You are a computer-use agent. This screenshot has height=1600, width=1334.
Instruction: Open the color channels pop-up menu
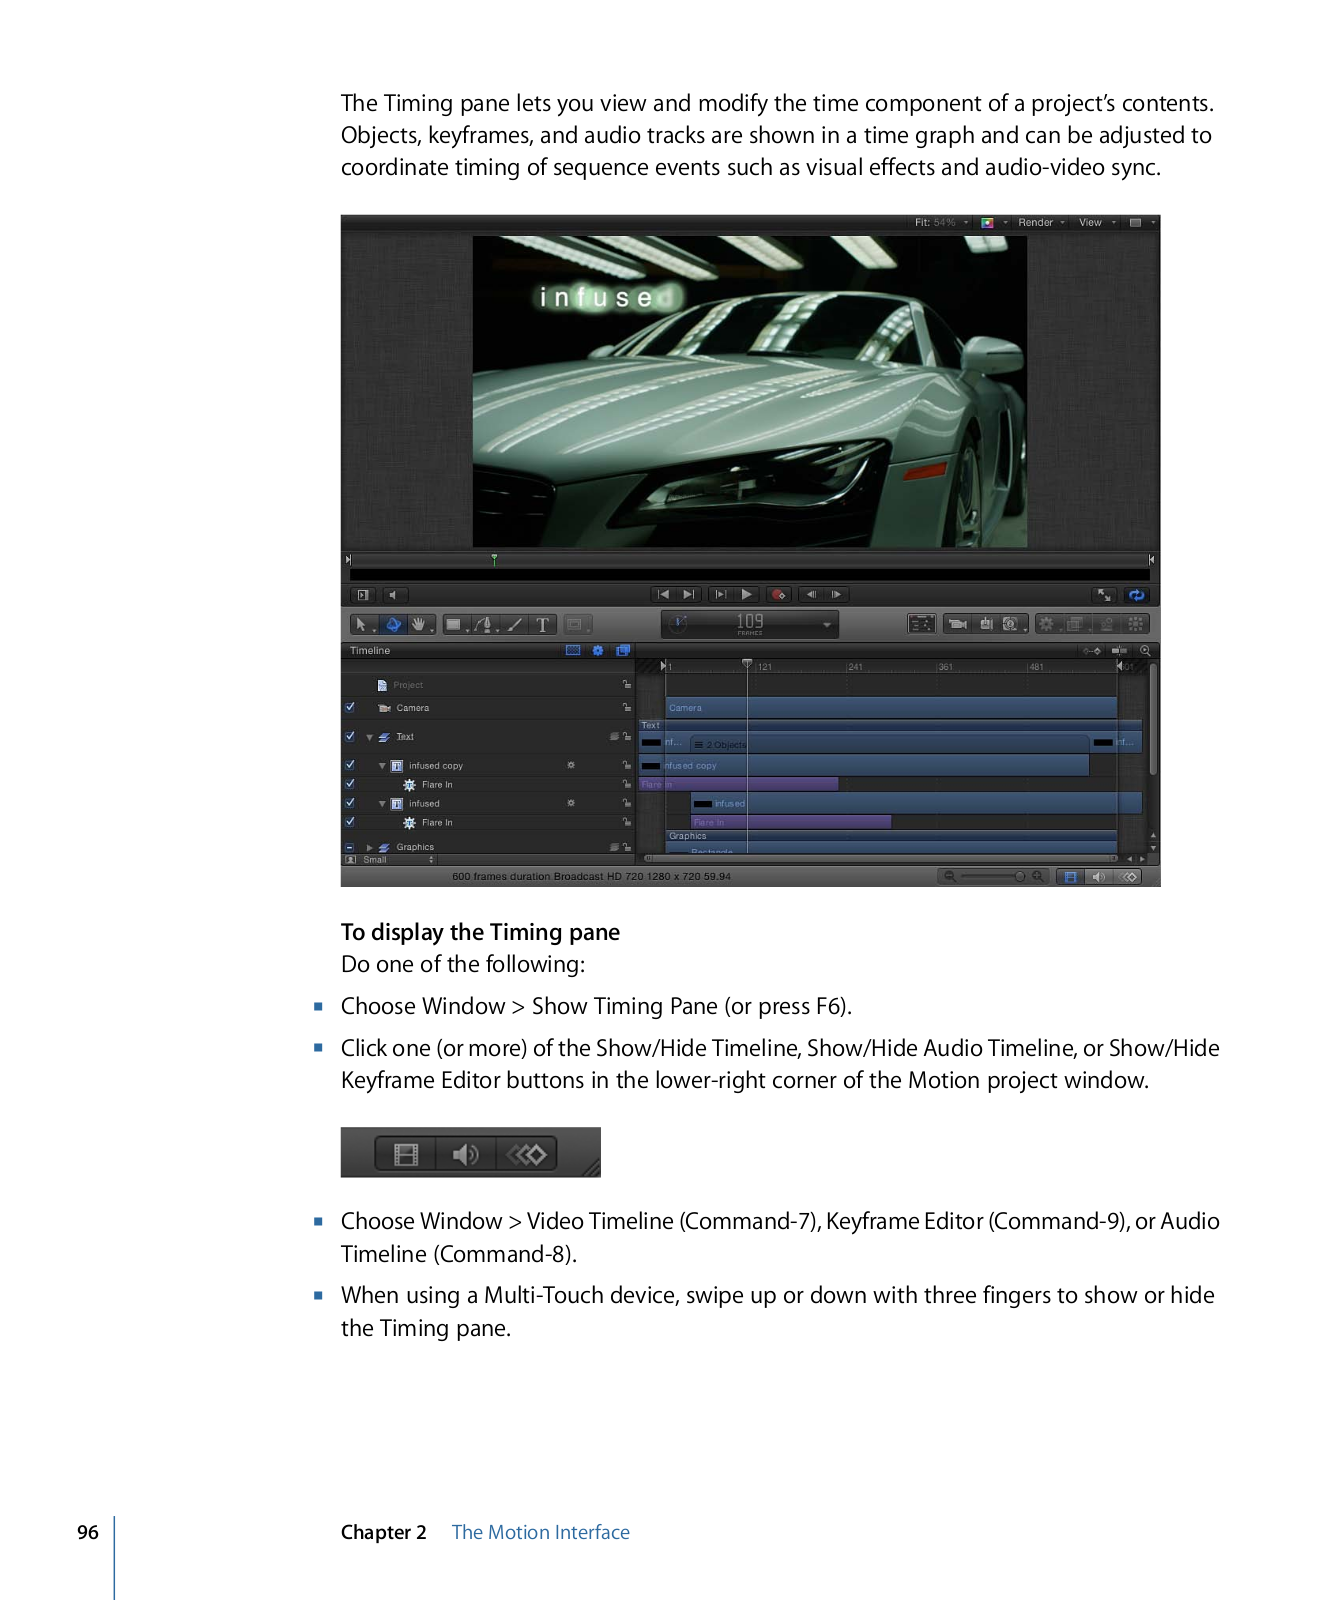[x=994, y=223]
